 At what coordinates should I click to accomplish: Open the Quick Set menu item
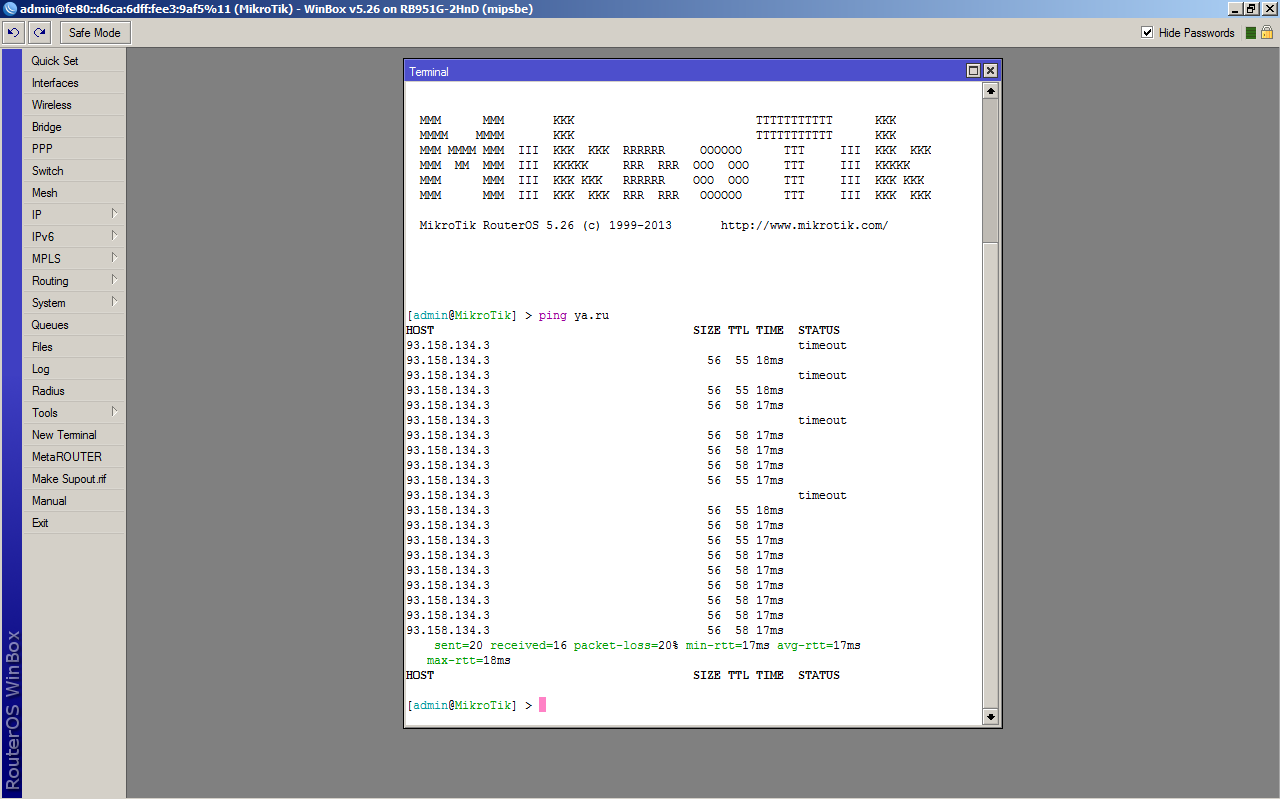[x=75, y=61]
